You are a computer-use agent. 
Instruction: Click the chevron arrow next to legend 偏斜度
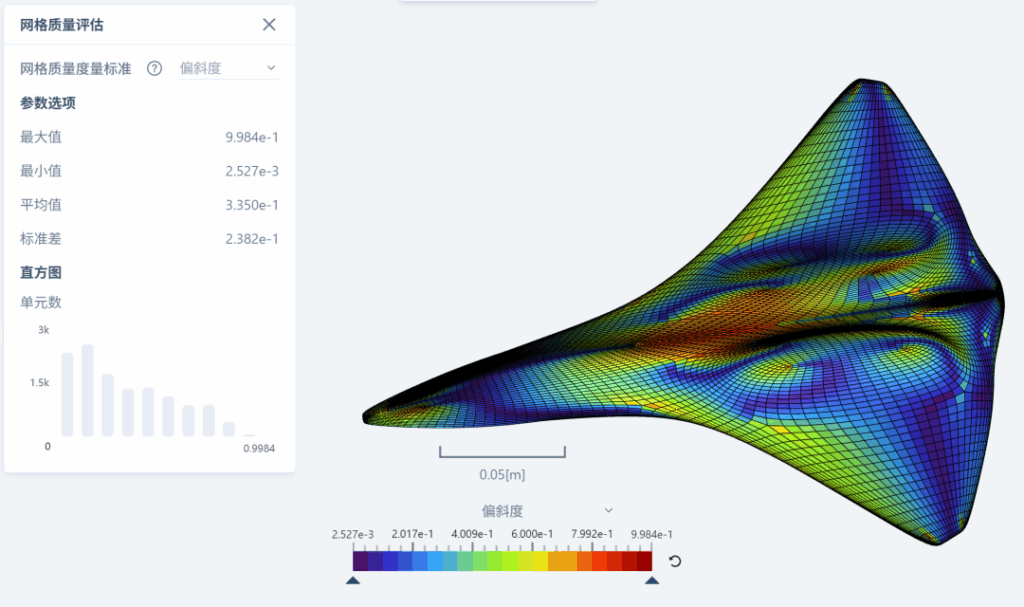[x=608, y=511]
